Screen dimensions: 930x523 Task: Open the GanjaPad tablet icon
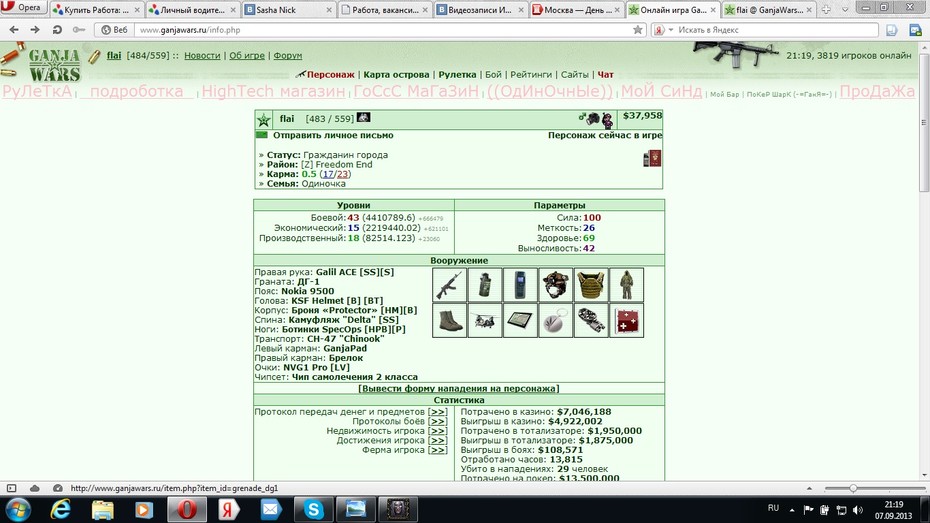click(520, 320)
